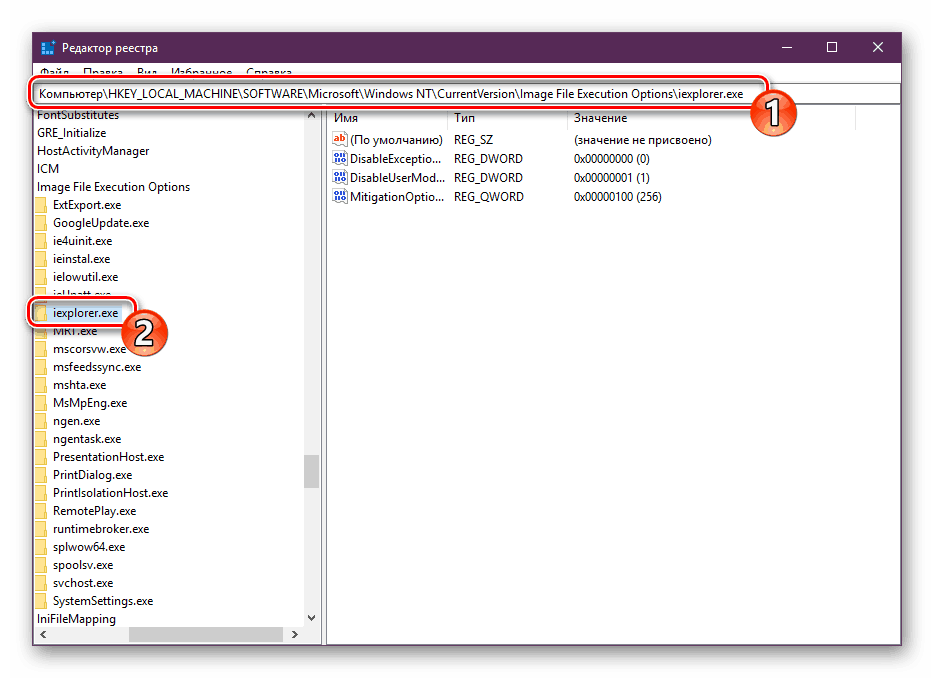Image resolution: width=934 pixels, height=678 pixels.
Task: Click the folder icon beside spoolsv.exe
Action: coord(41,565)
